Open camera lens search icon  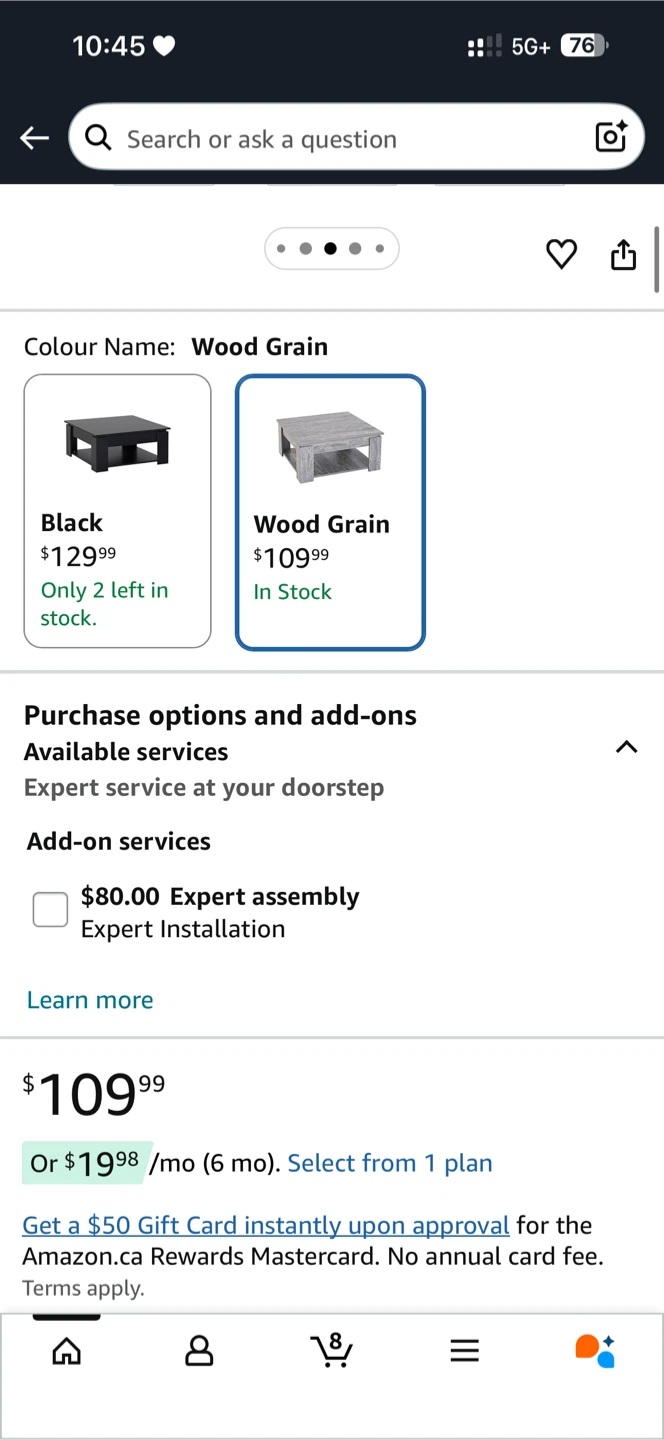(x=611, y=137)
